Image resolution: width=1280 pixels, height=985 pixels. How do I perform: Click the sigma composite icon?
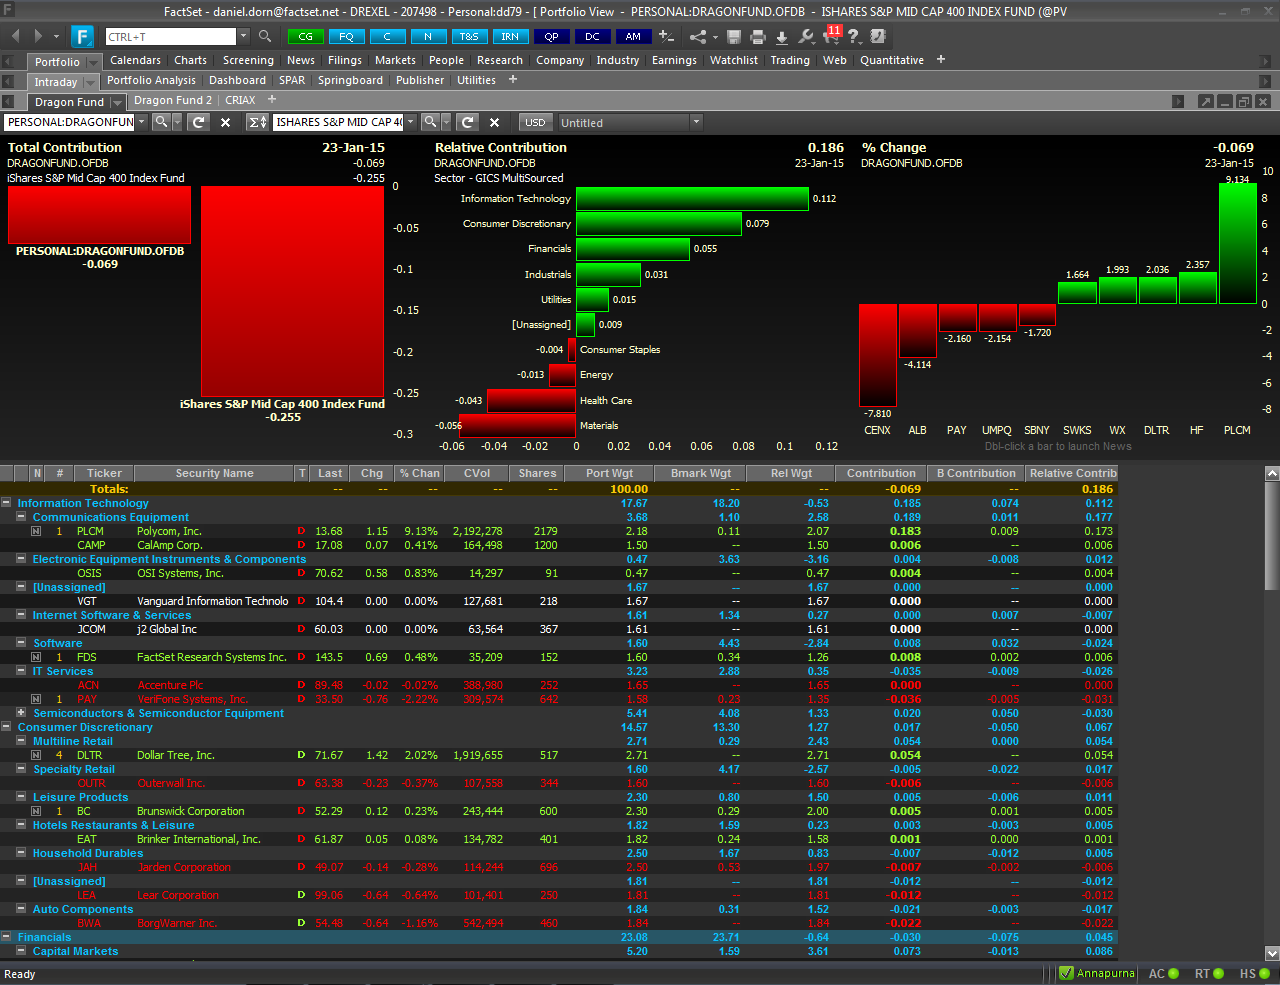tap(257, 122)
